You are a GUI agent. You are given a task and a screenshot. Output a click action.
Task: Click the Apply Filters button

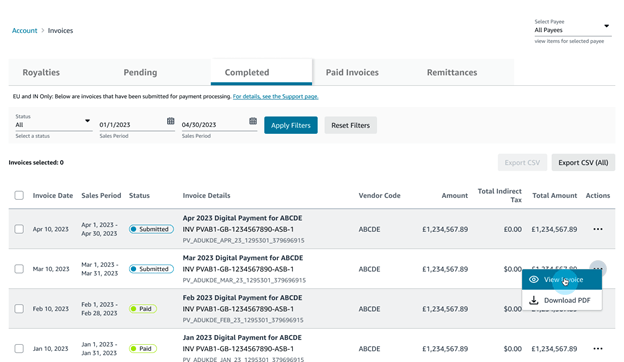tap(291, 125)
